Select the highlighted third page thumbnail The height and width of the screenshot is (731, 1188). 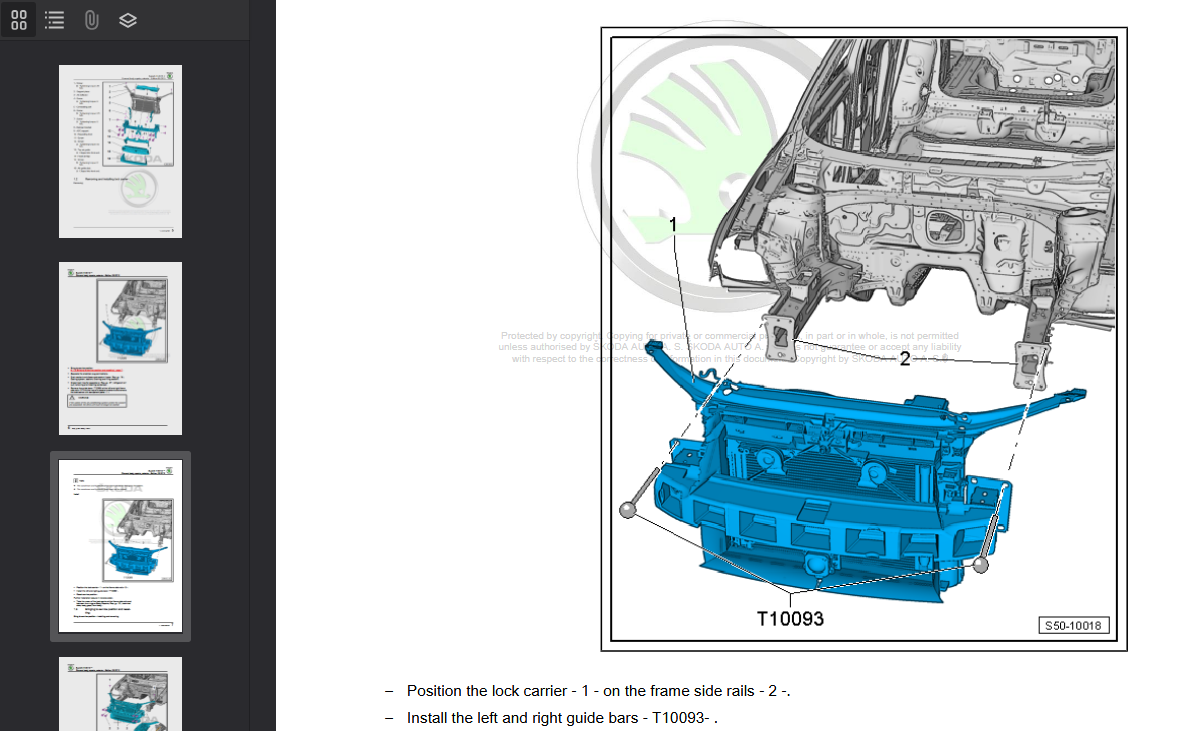[120, 546]
